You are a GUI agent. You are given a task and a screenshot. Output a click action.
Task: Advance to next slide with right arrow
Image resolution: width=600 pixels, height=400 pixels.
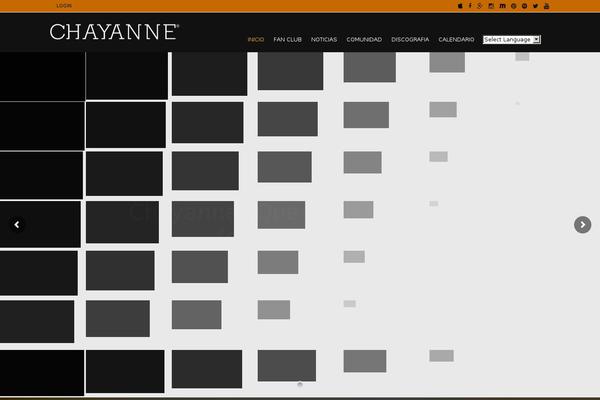[x=582, y=225]
